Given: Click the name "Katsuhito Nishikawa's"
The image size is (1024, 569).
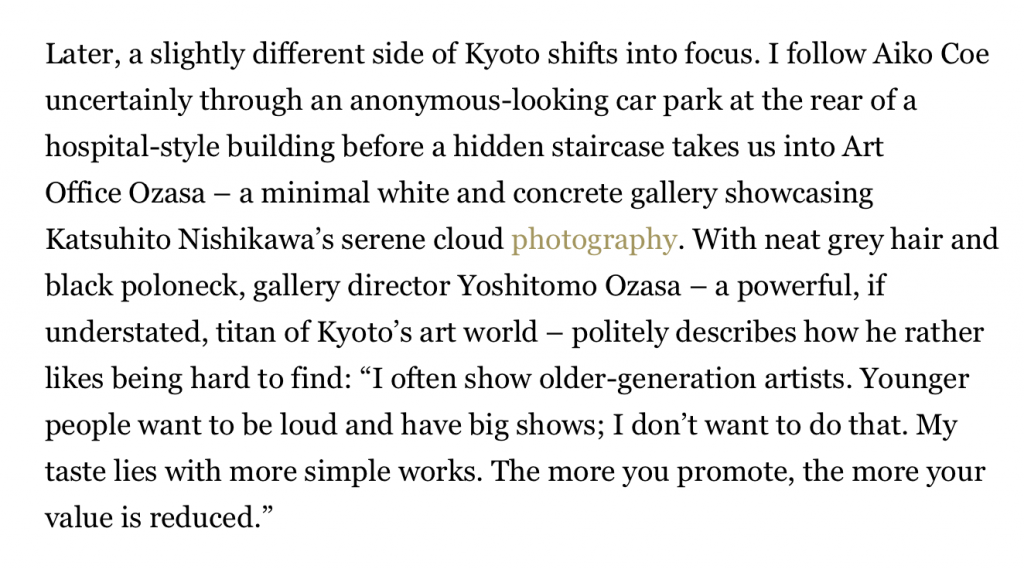Looking at the screenshot, I should pyautogui.click(x=189, y=240).
